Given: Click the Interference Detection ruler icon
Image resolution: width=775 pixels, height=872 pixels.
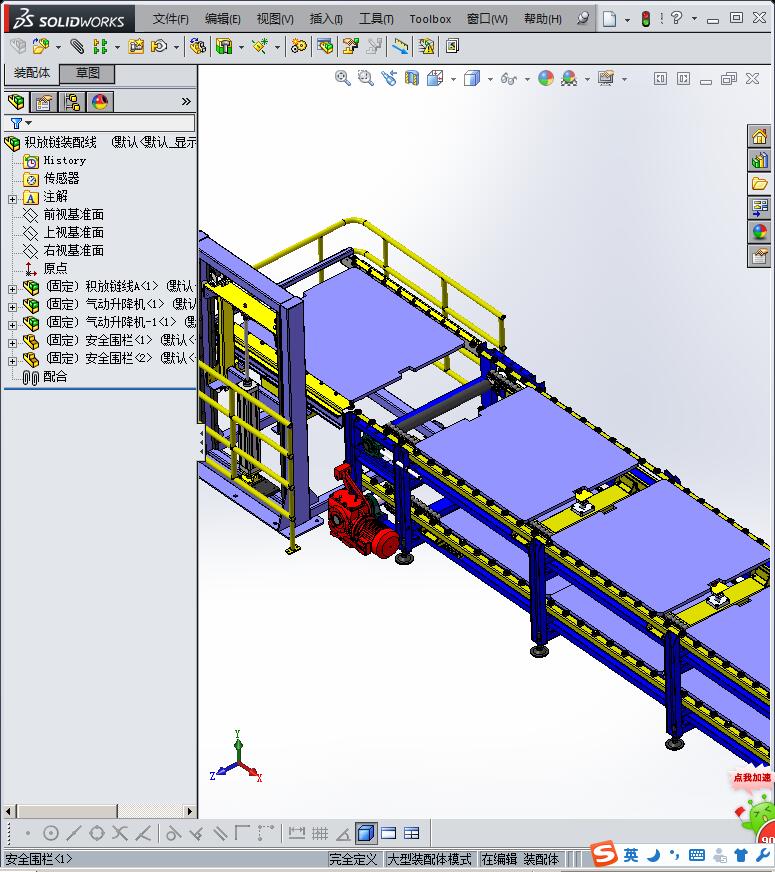Looking at the screenshot, I should tap(400, 46).
